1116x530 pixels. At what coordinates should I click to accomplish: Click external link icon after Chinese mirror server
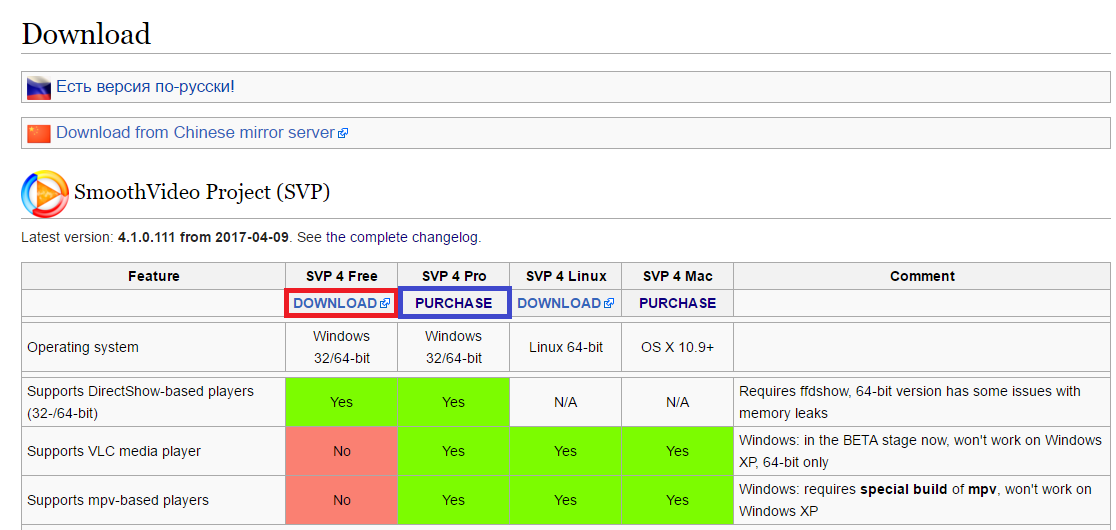343,133
